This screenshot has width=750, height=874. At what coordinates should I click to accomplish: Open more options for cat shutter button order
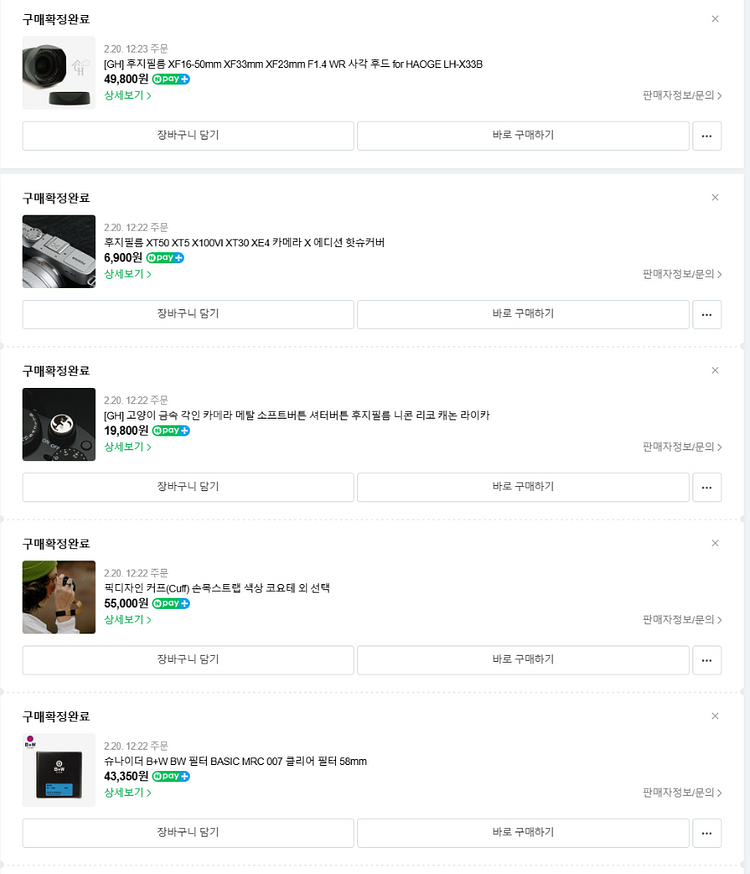coord(707,487)
